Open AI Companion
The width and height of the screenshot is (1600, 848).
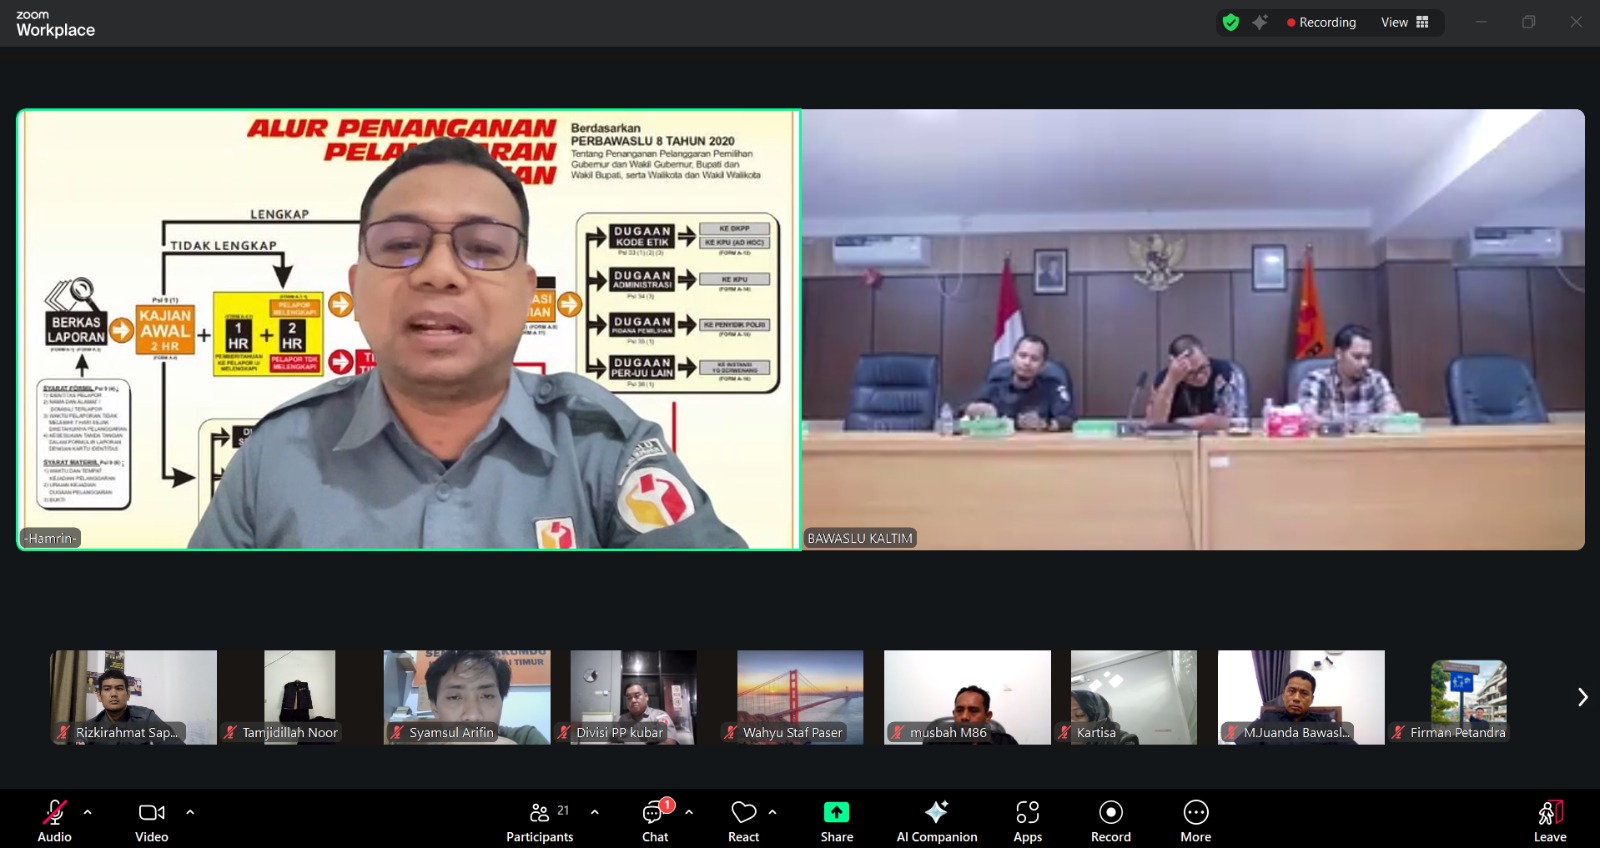937,820
